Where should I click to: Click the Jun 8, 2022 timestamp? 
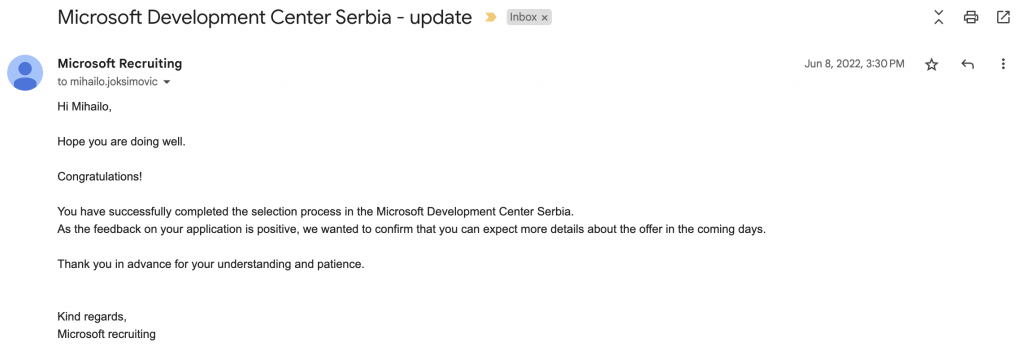pyautogui.click(x=854, y=64)
